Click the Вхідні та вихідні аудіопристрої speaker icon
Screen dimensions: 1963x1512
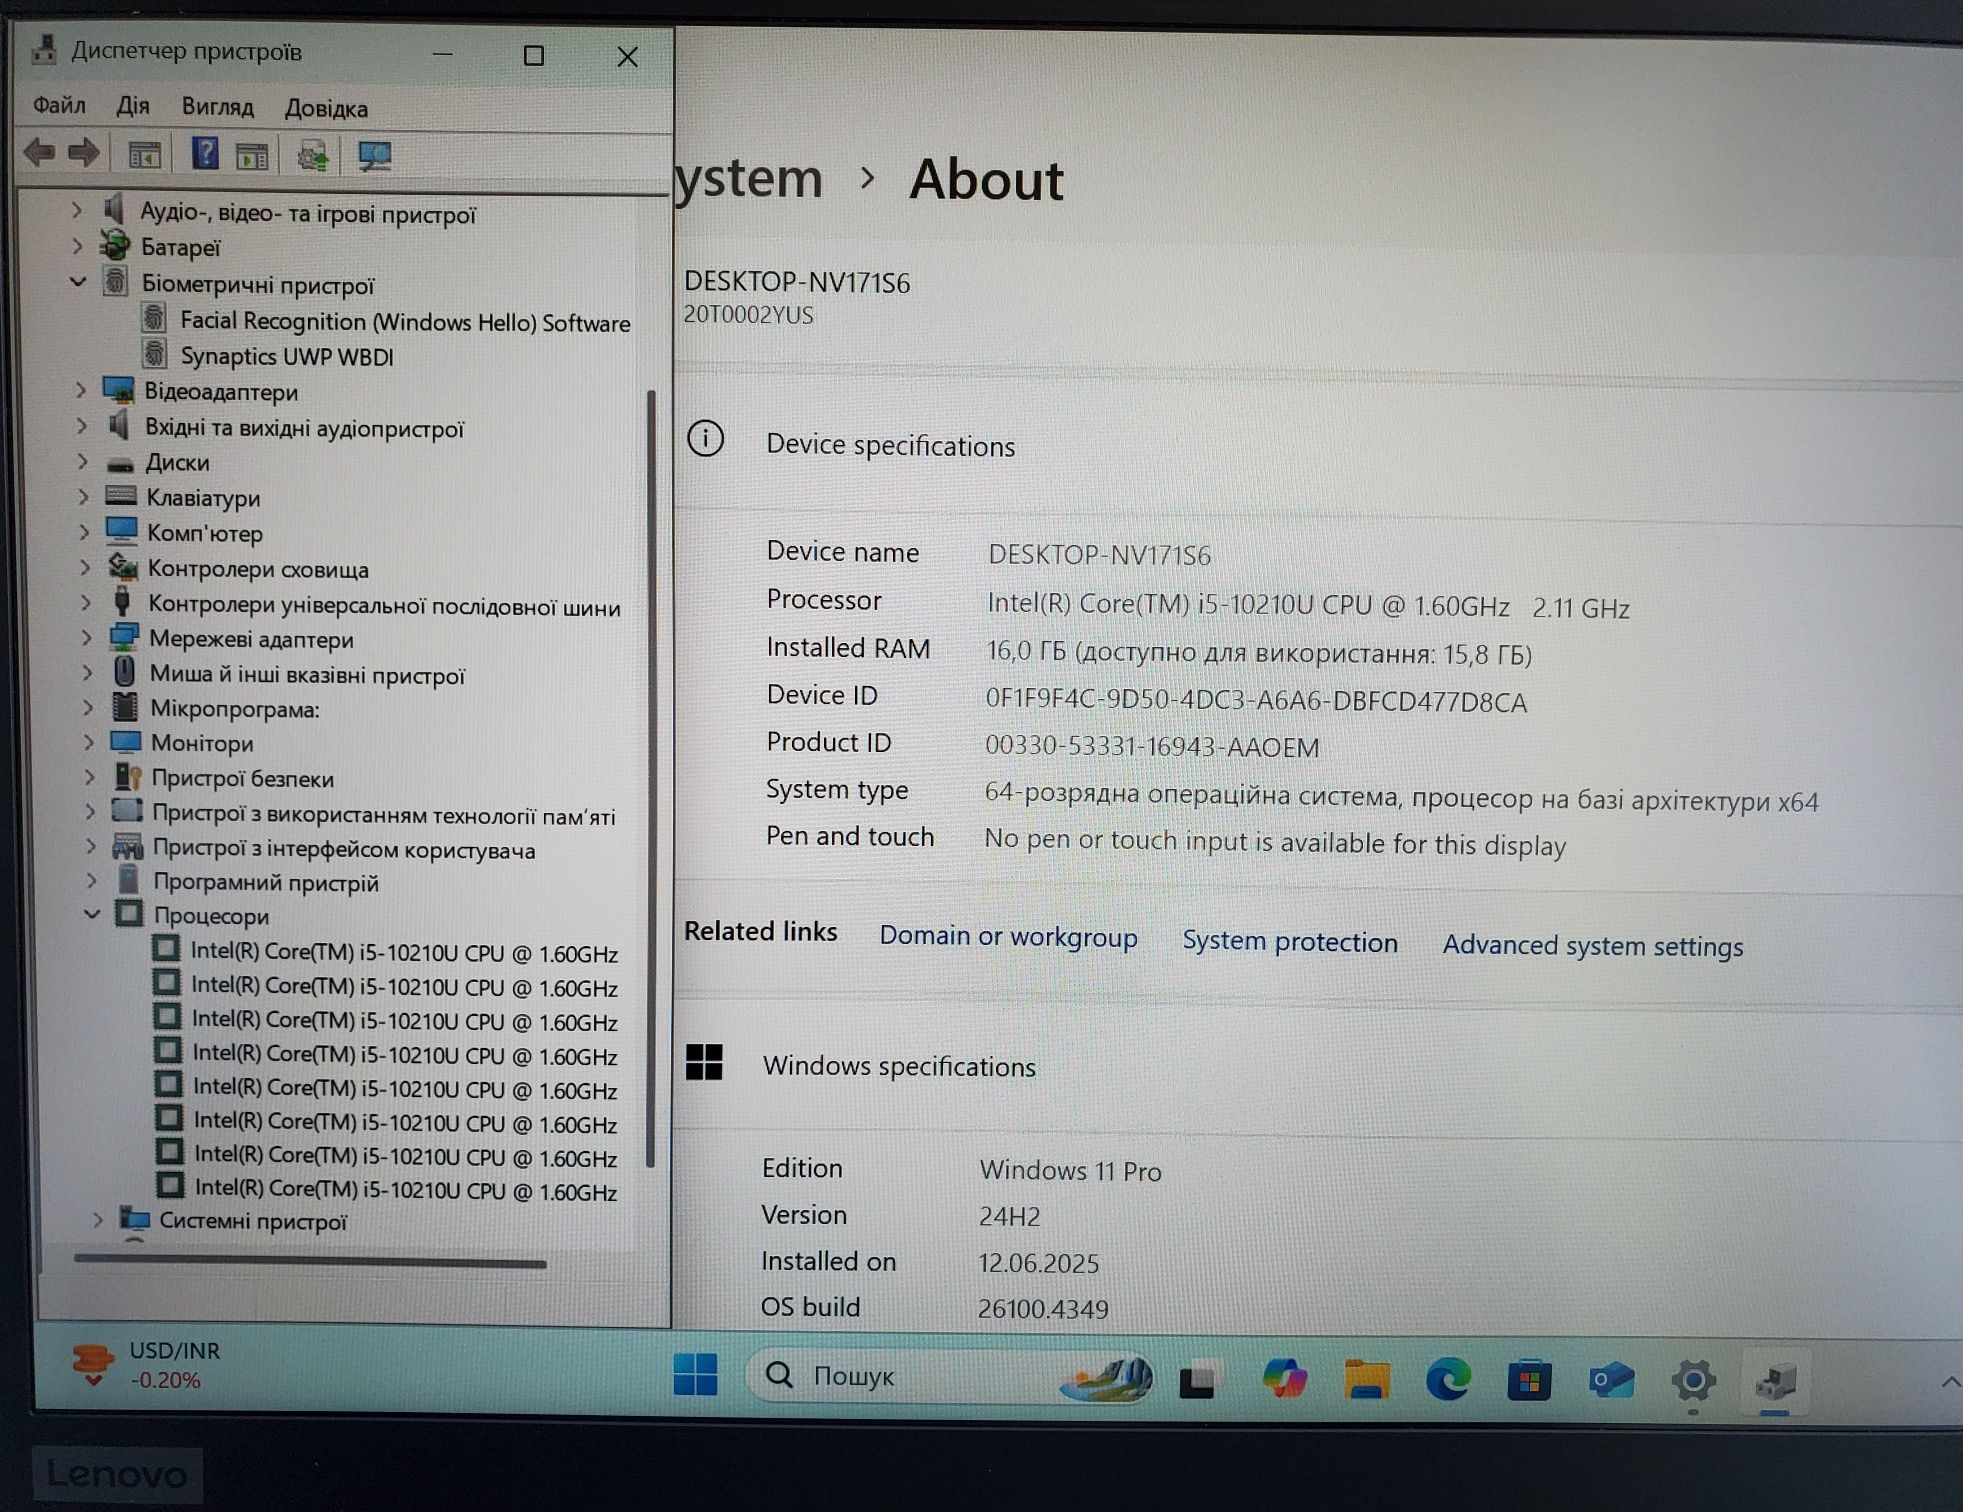coord(119,425)
